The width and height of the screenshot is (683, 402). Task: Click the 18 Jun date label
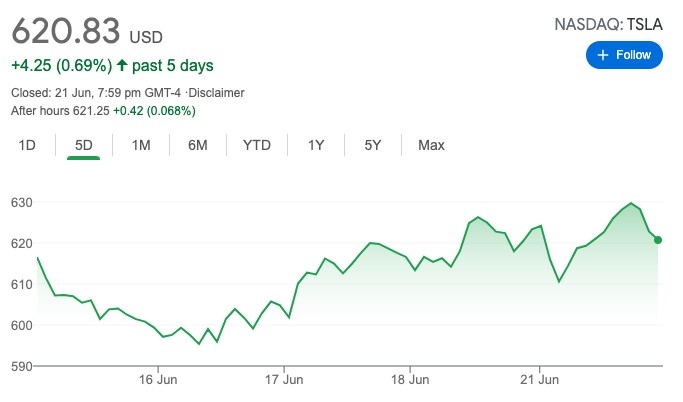(411, 380)
